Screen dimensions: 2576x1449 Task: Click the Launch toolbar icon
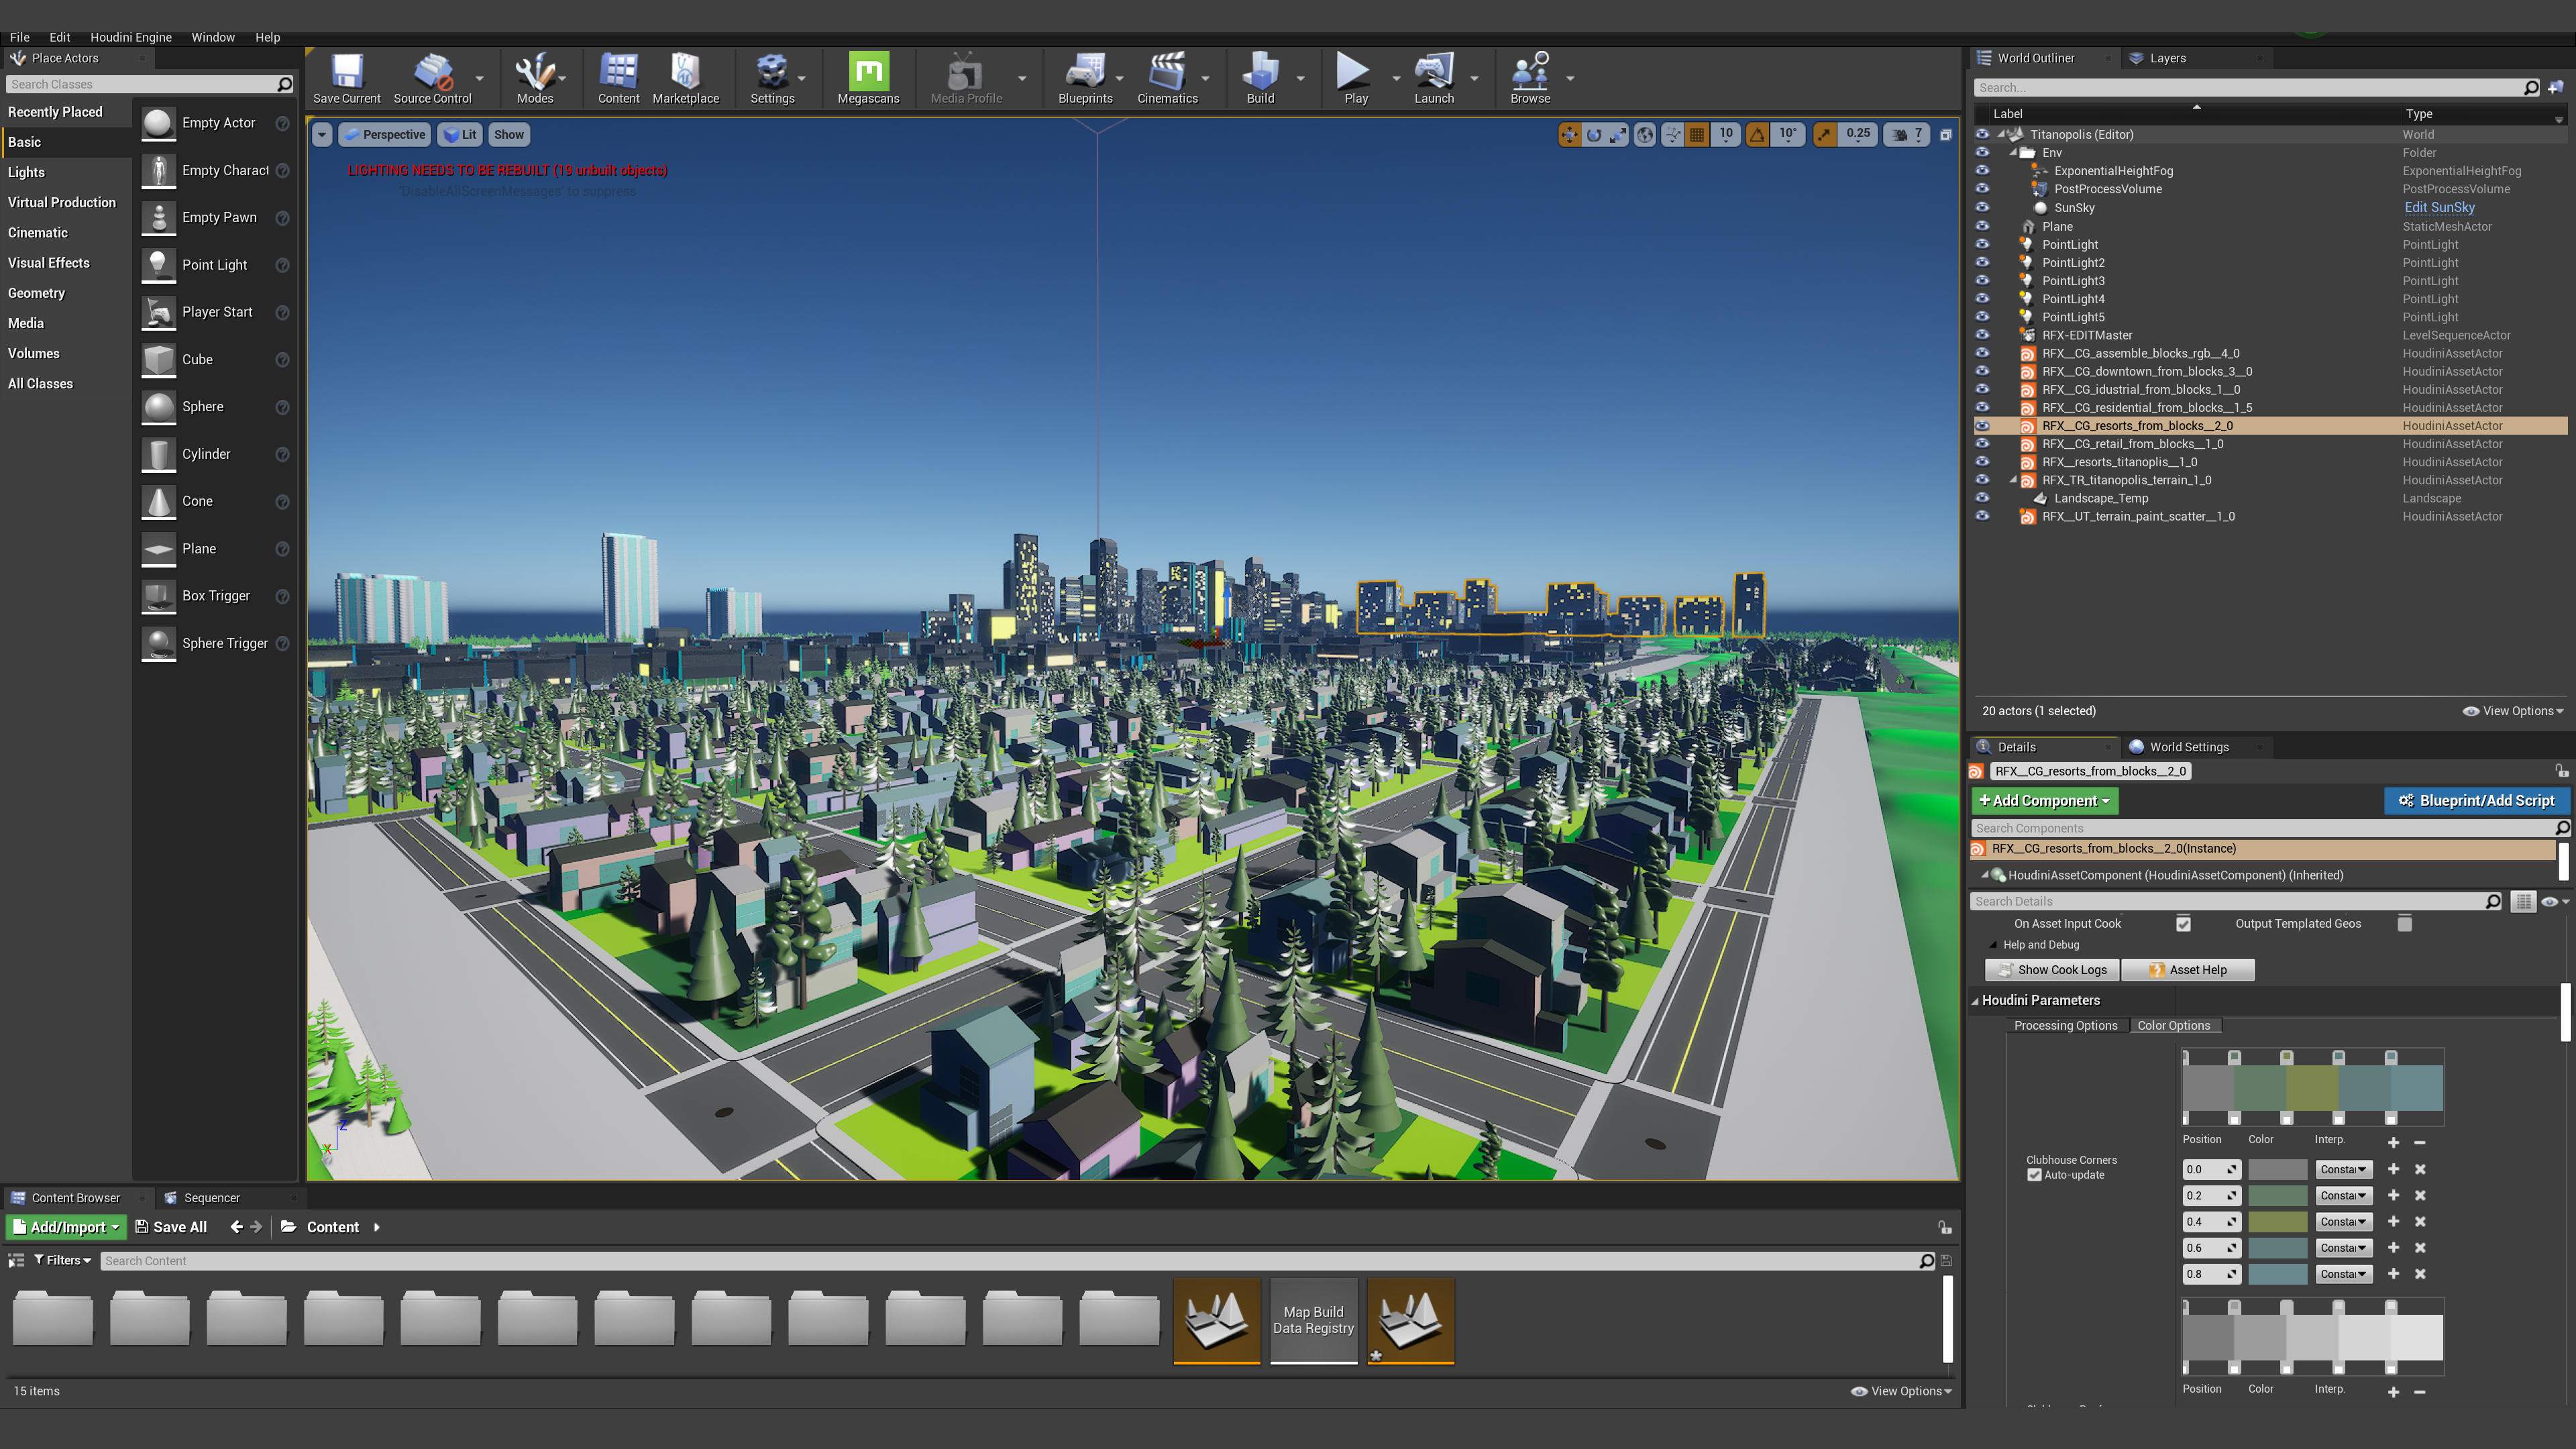tap(1433, 78)
